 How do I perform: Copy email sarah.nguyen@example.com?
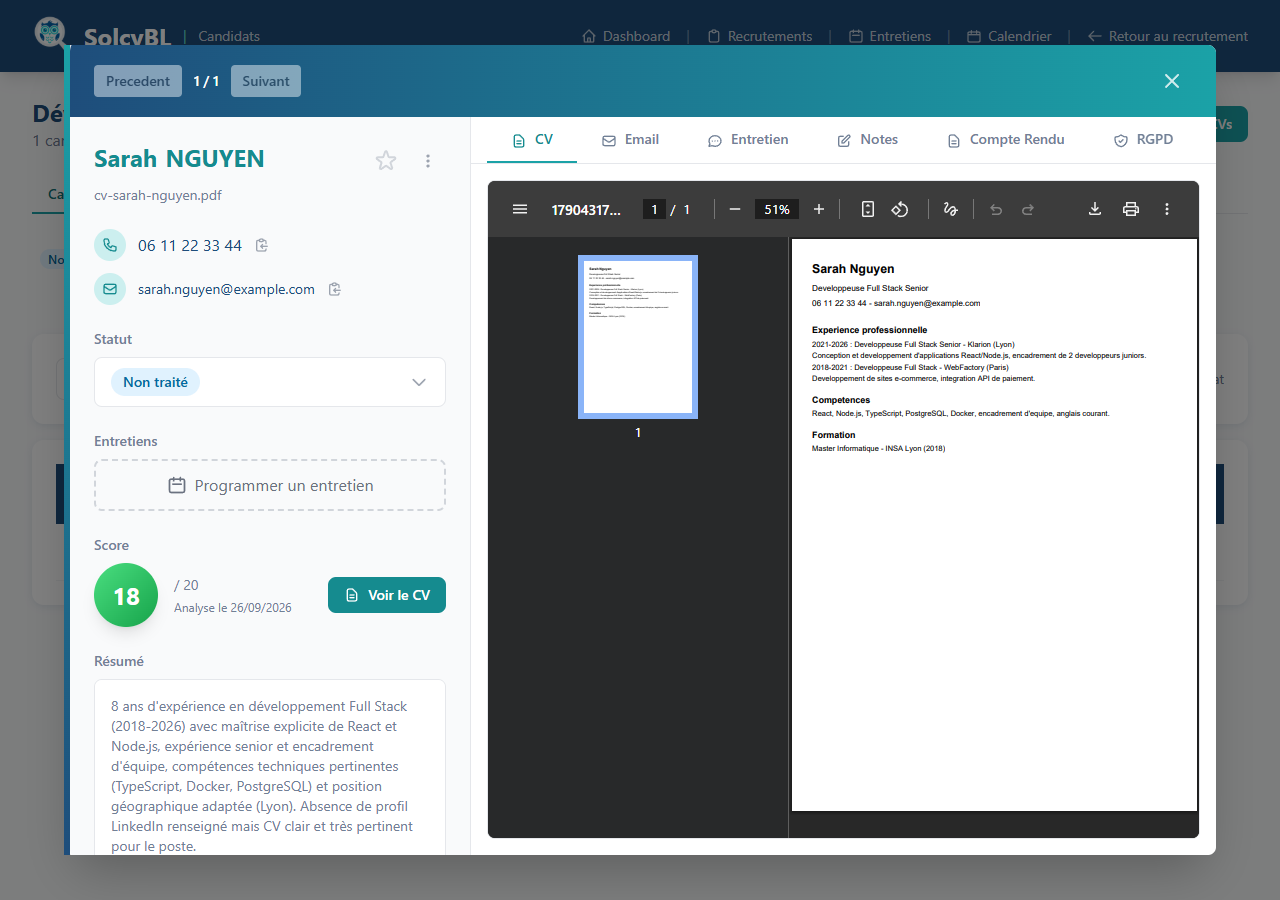point(335,289)
